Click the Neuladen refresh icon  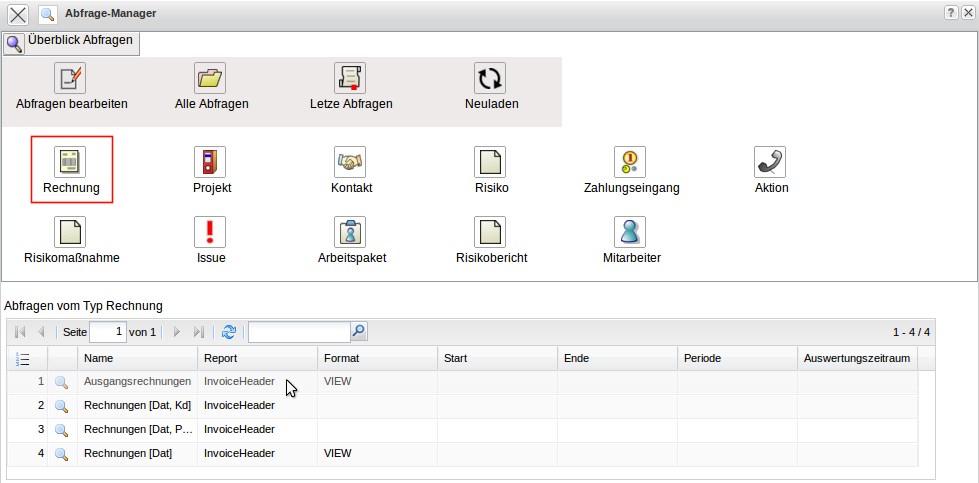[x=490, y=79]
